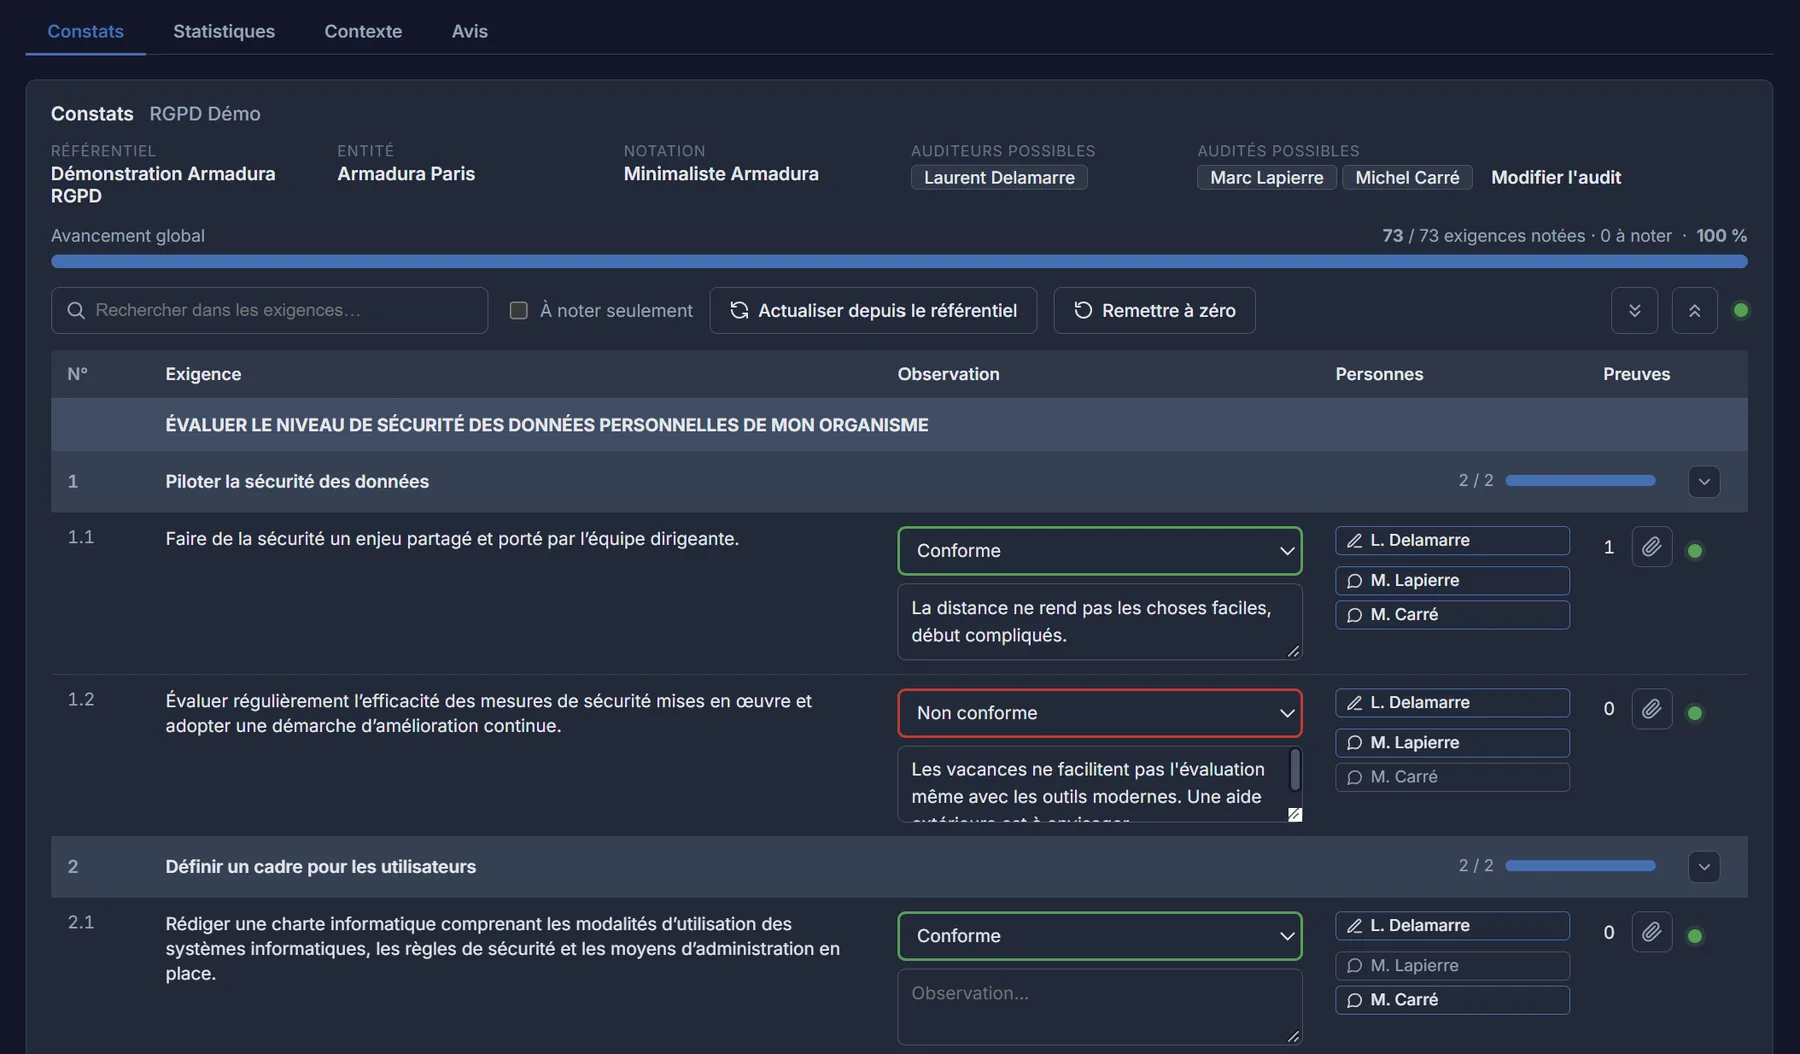Click the 'Avancement global' progress bar

click(899, 261)
